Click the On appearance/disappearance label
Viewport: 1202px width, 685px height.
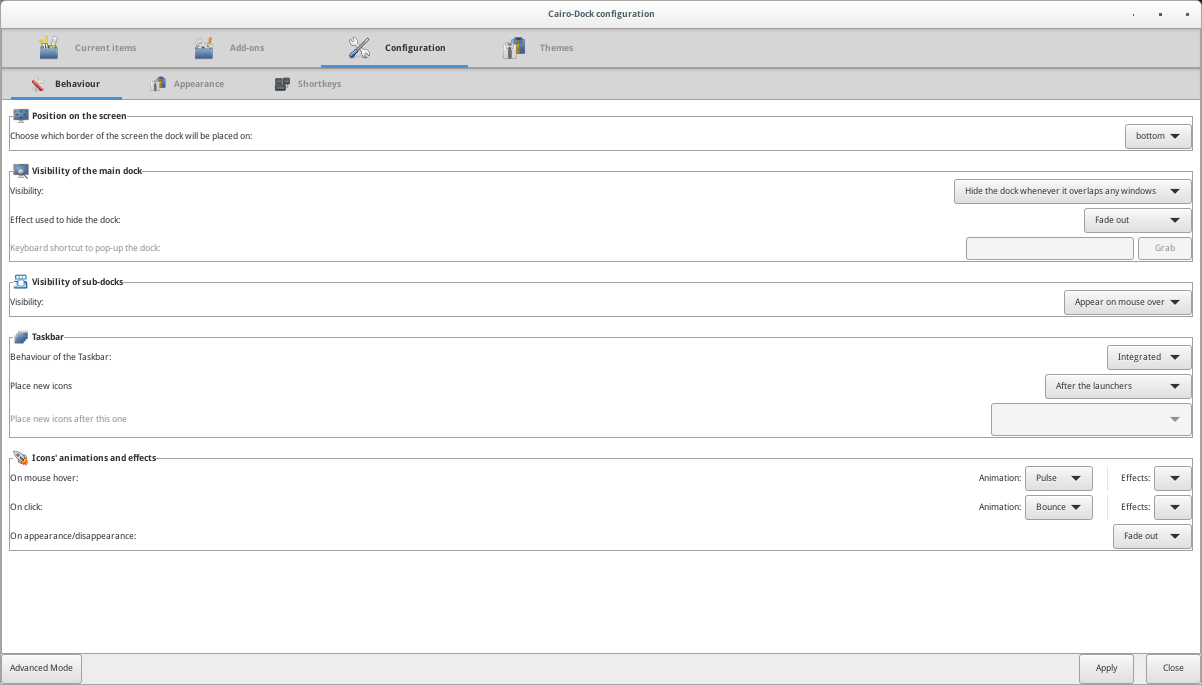point(73,537)
